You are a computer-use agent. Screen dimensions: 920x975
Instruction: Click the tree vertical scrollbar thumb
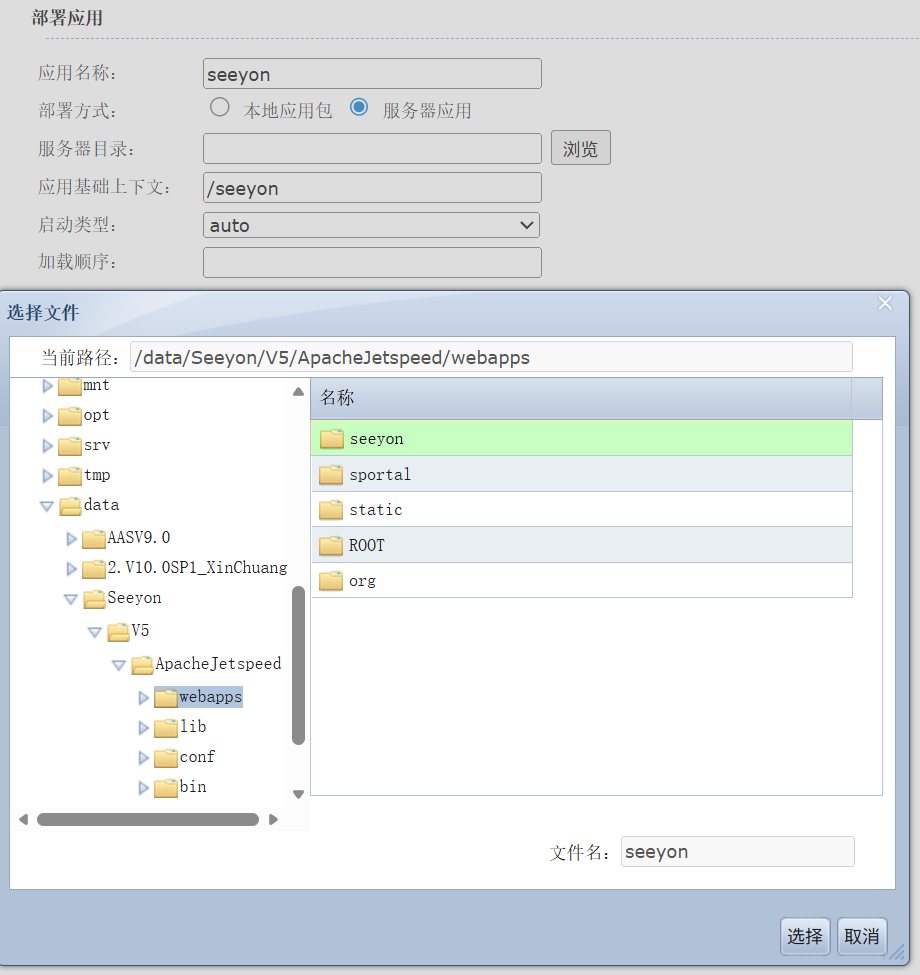[298, 665]
